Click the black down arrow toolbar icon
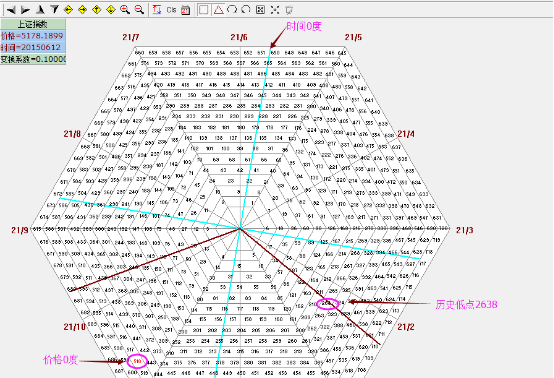The height and width of the screenshot is (378, 554). click(x=54, y=10)
